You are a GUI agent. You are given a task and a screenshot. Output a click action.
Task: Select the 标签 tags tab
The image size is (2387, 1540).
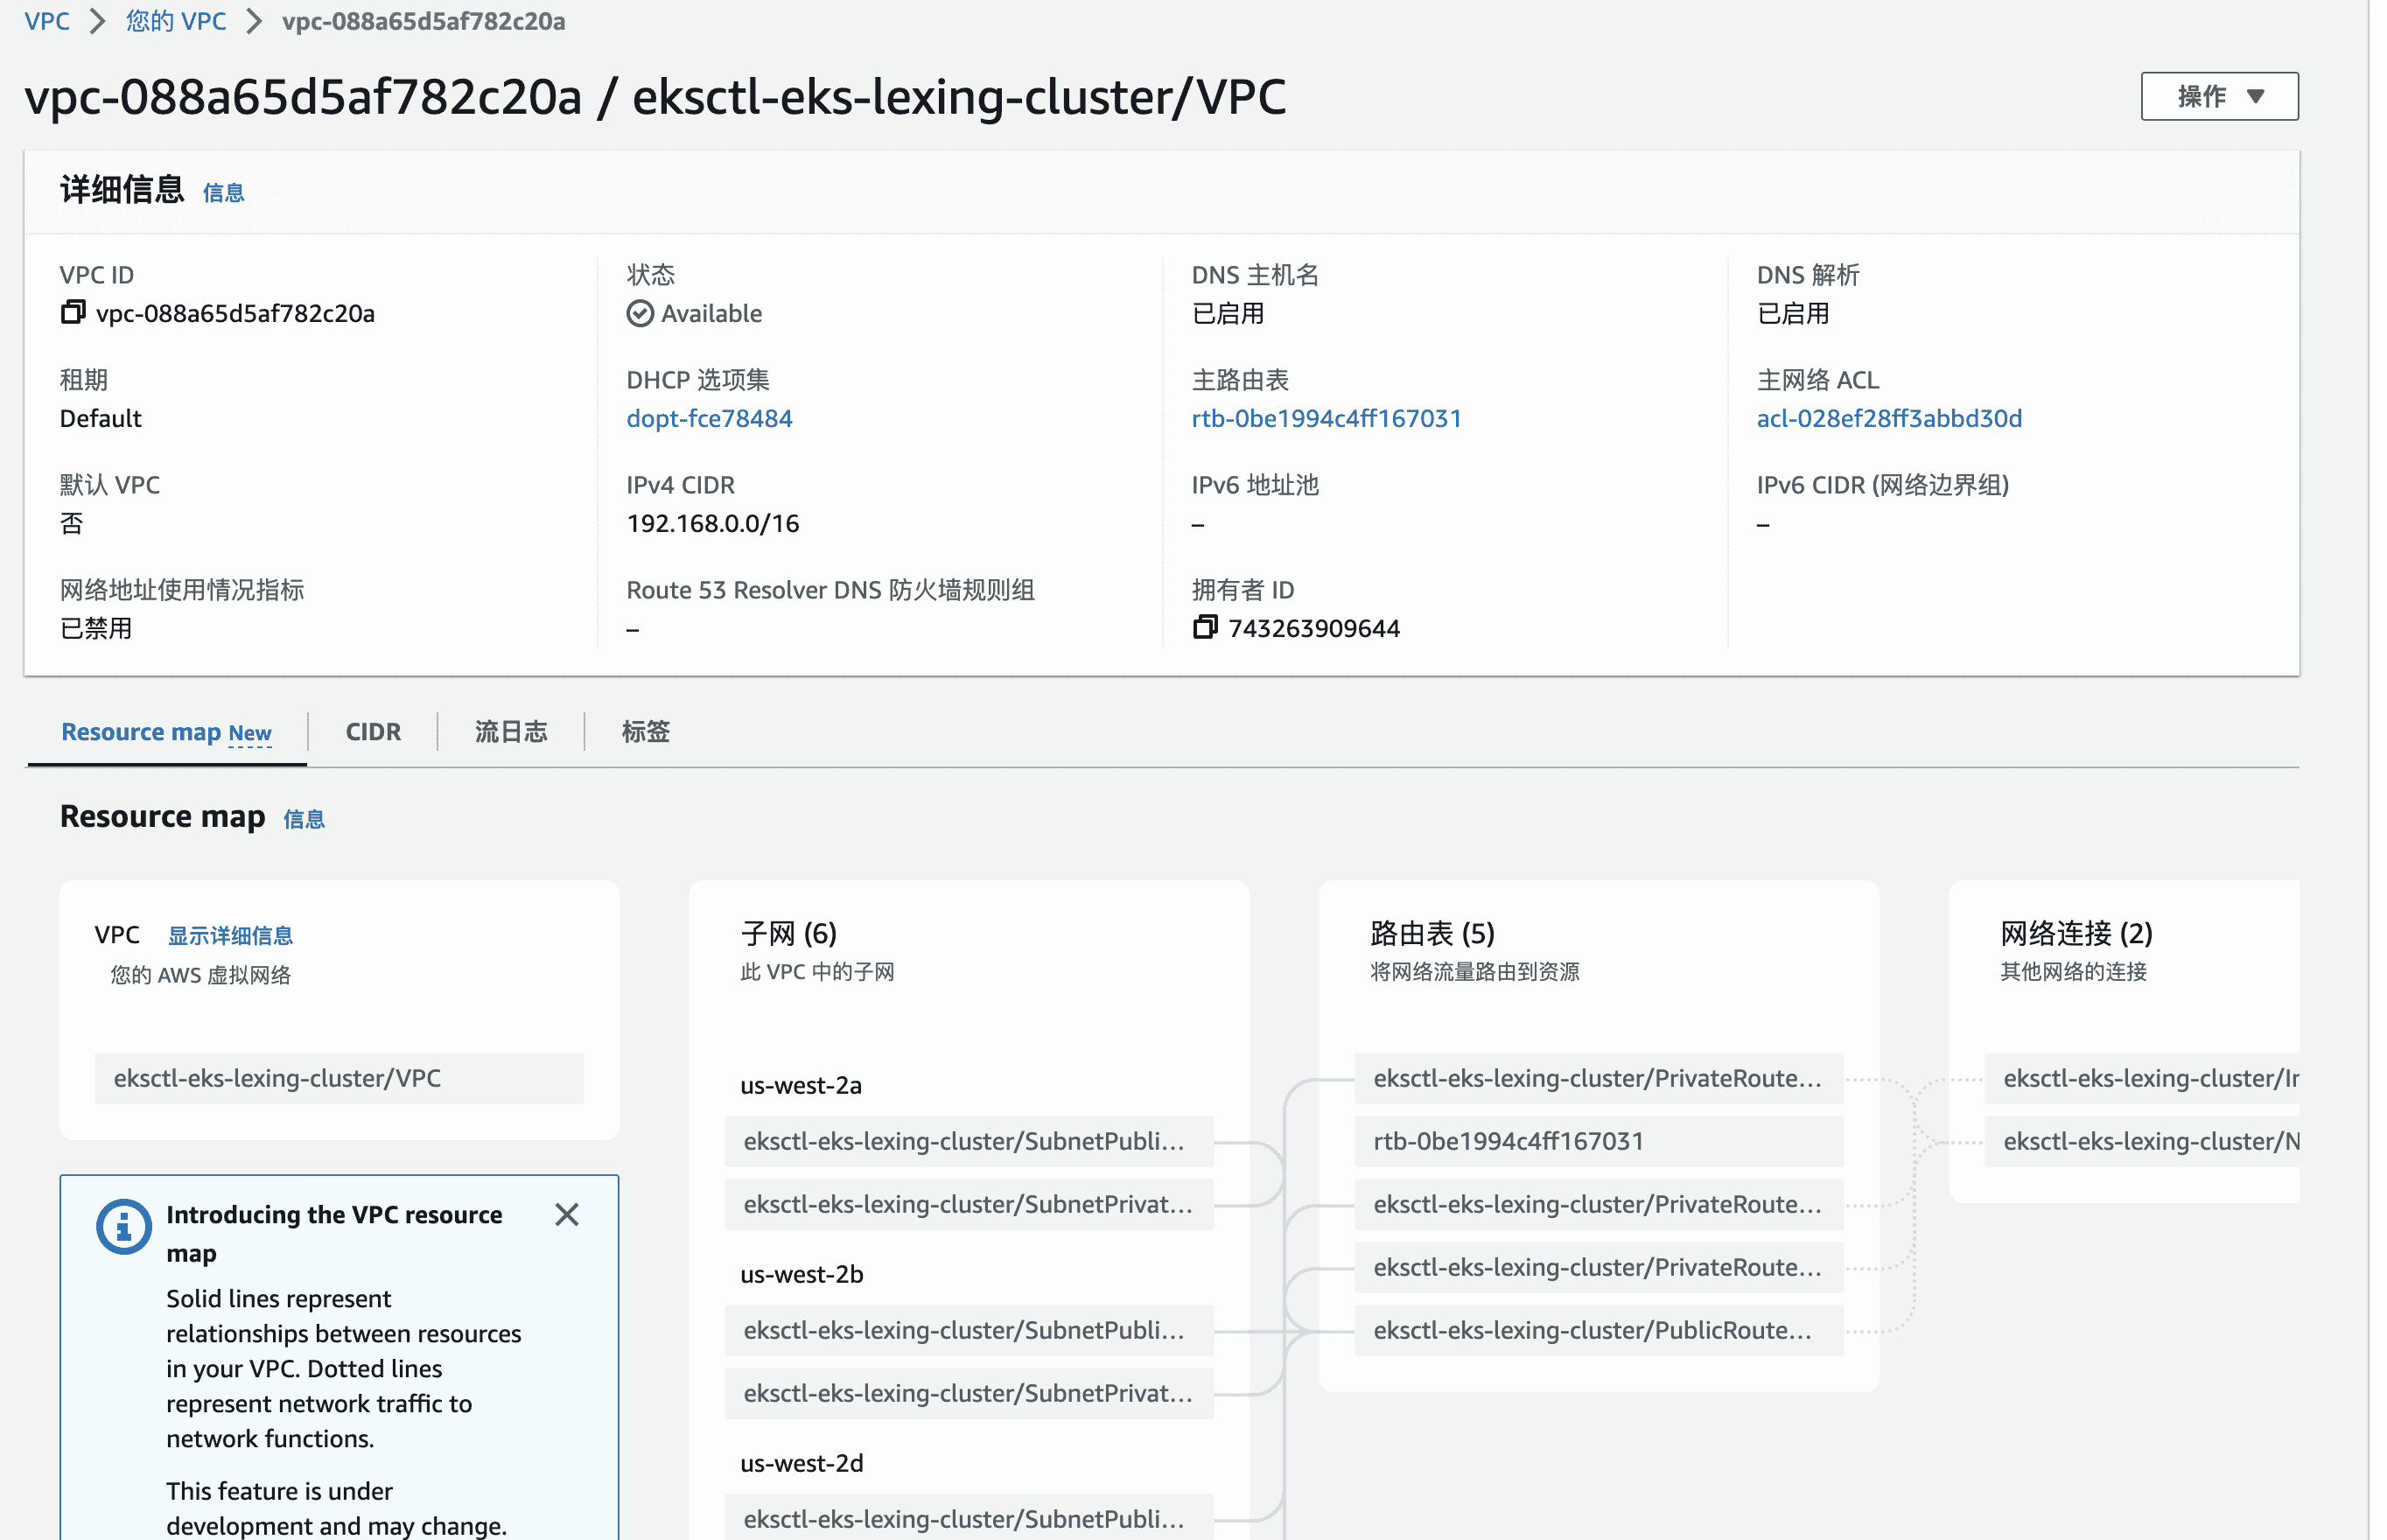[645, 732]
